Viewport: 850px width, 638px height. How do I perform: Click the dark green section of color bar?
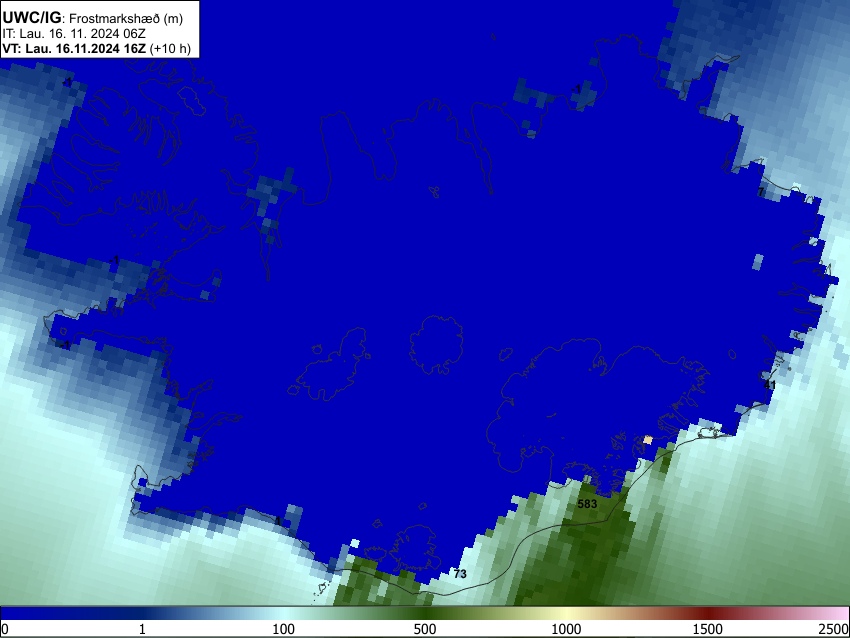pyautogui.click(x=428, y=613)
